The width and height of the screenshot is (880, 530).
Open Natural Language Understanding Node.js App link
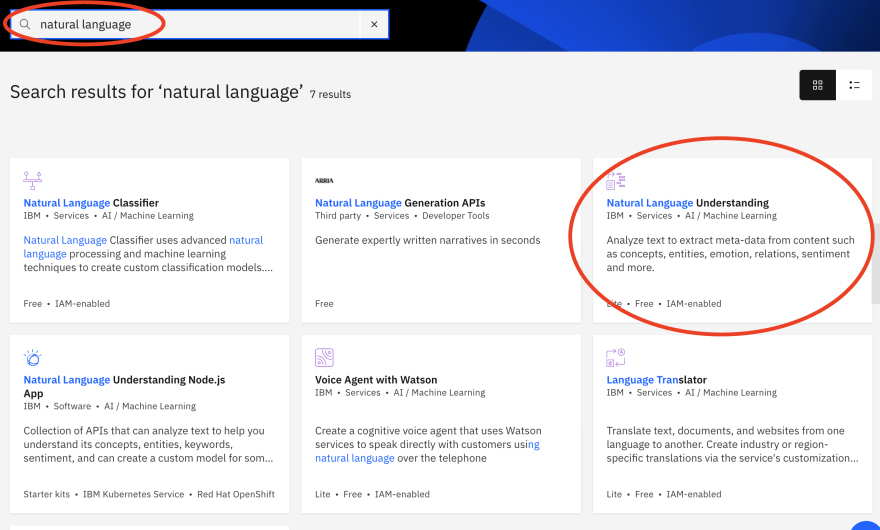click(x=124, y=386)
